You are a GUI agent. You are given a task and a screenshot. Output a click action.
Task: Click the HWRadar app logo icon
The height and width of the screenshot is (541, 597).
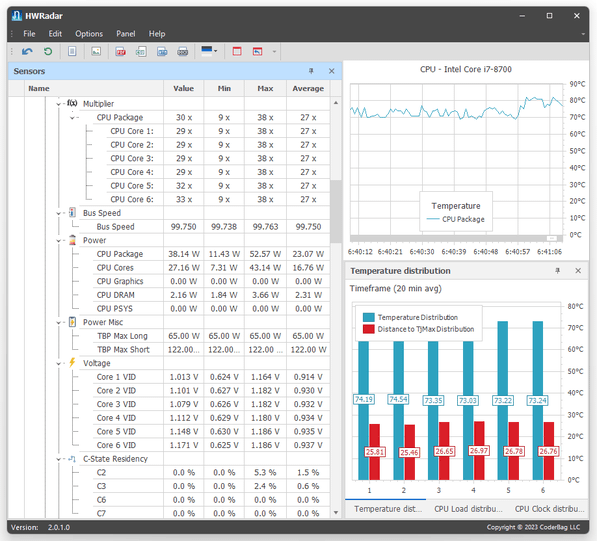click(16, 16)
